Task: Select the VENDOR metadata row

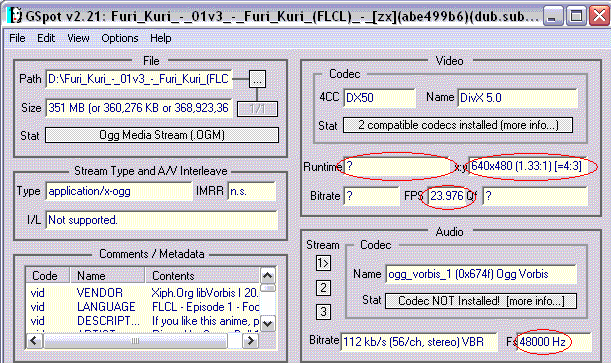Action: tap(143, 293)
